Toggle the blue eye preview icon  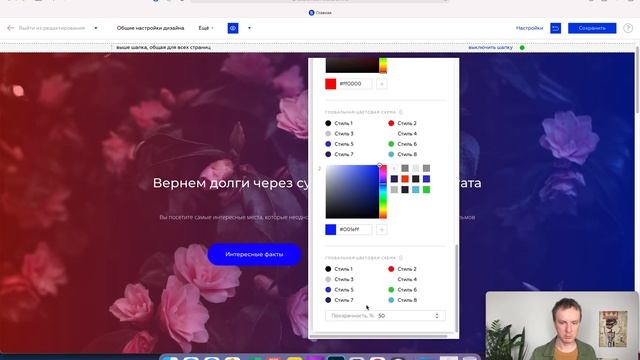233,28
